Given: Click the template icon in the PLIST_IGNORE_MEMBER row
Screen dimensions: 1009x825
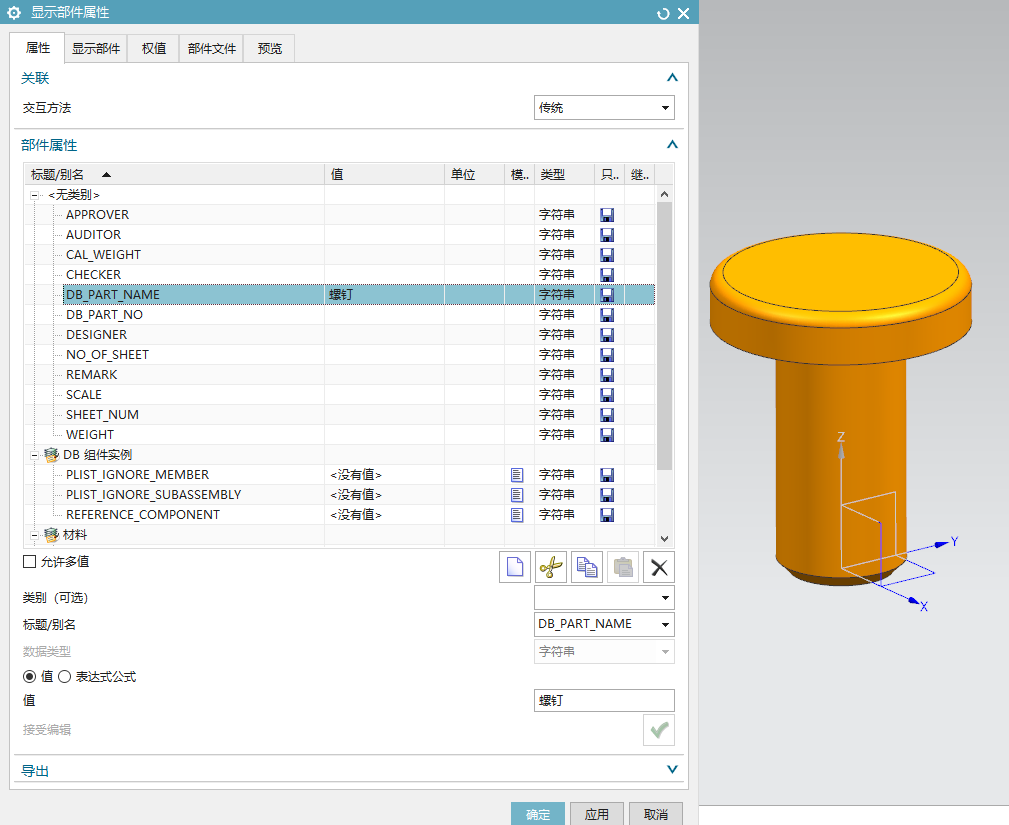Looking at the screenshot, I should point(517,475).
